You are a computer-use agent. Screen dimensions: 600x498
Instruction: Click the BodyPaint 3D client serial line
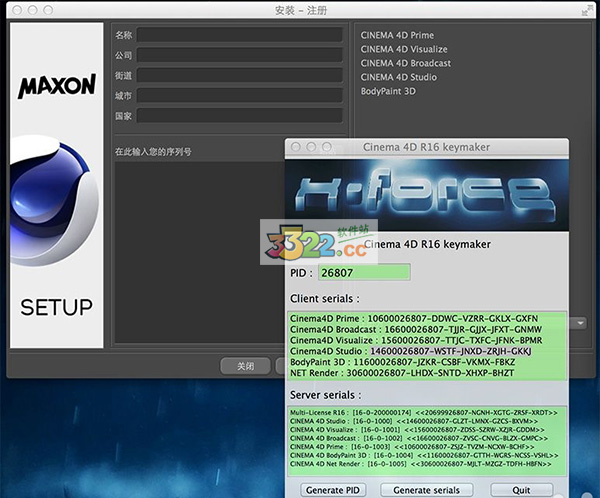403,362
